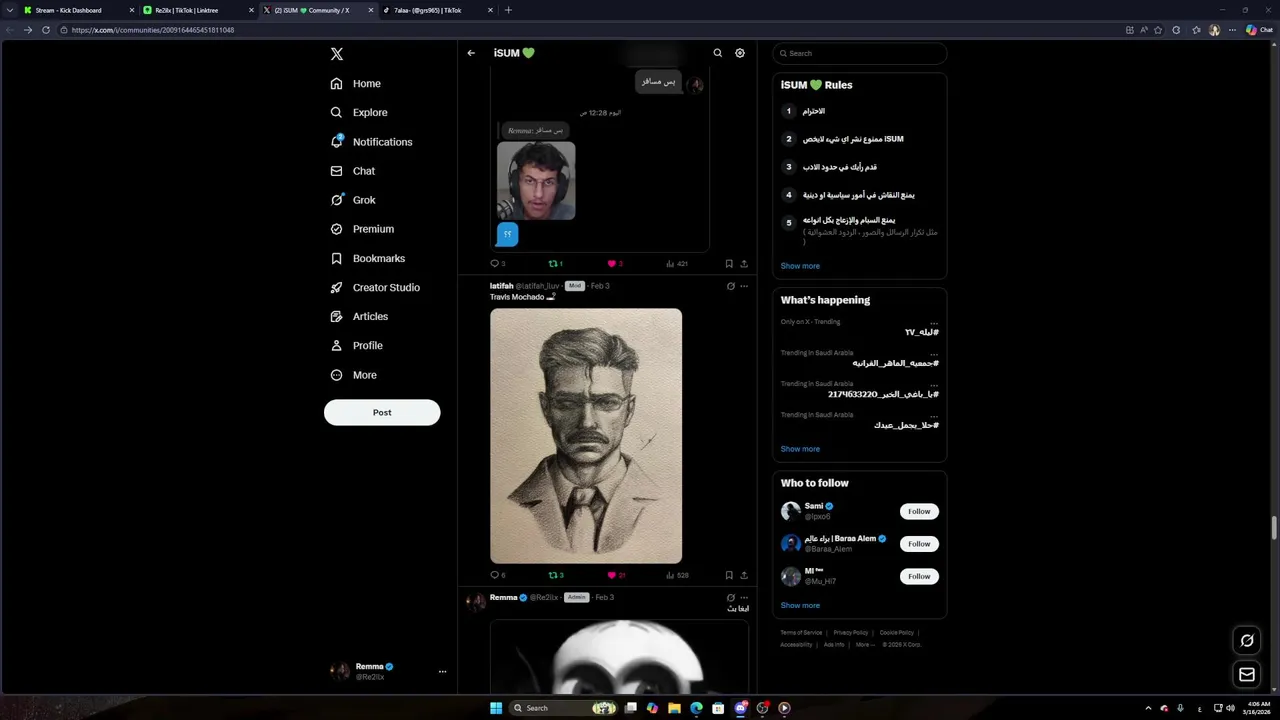Open Cookie Policy link

pos(897,633)
